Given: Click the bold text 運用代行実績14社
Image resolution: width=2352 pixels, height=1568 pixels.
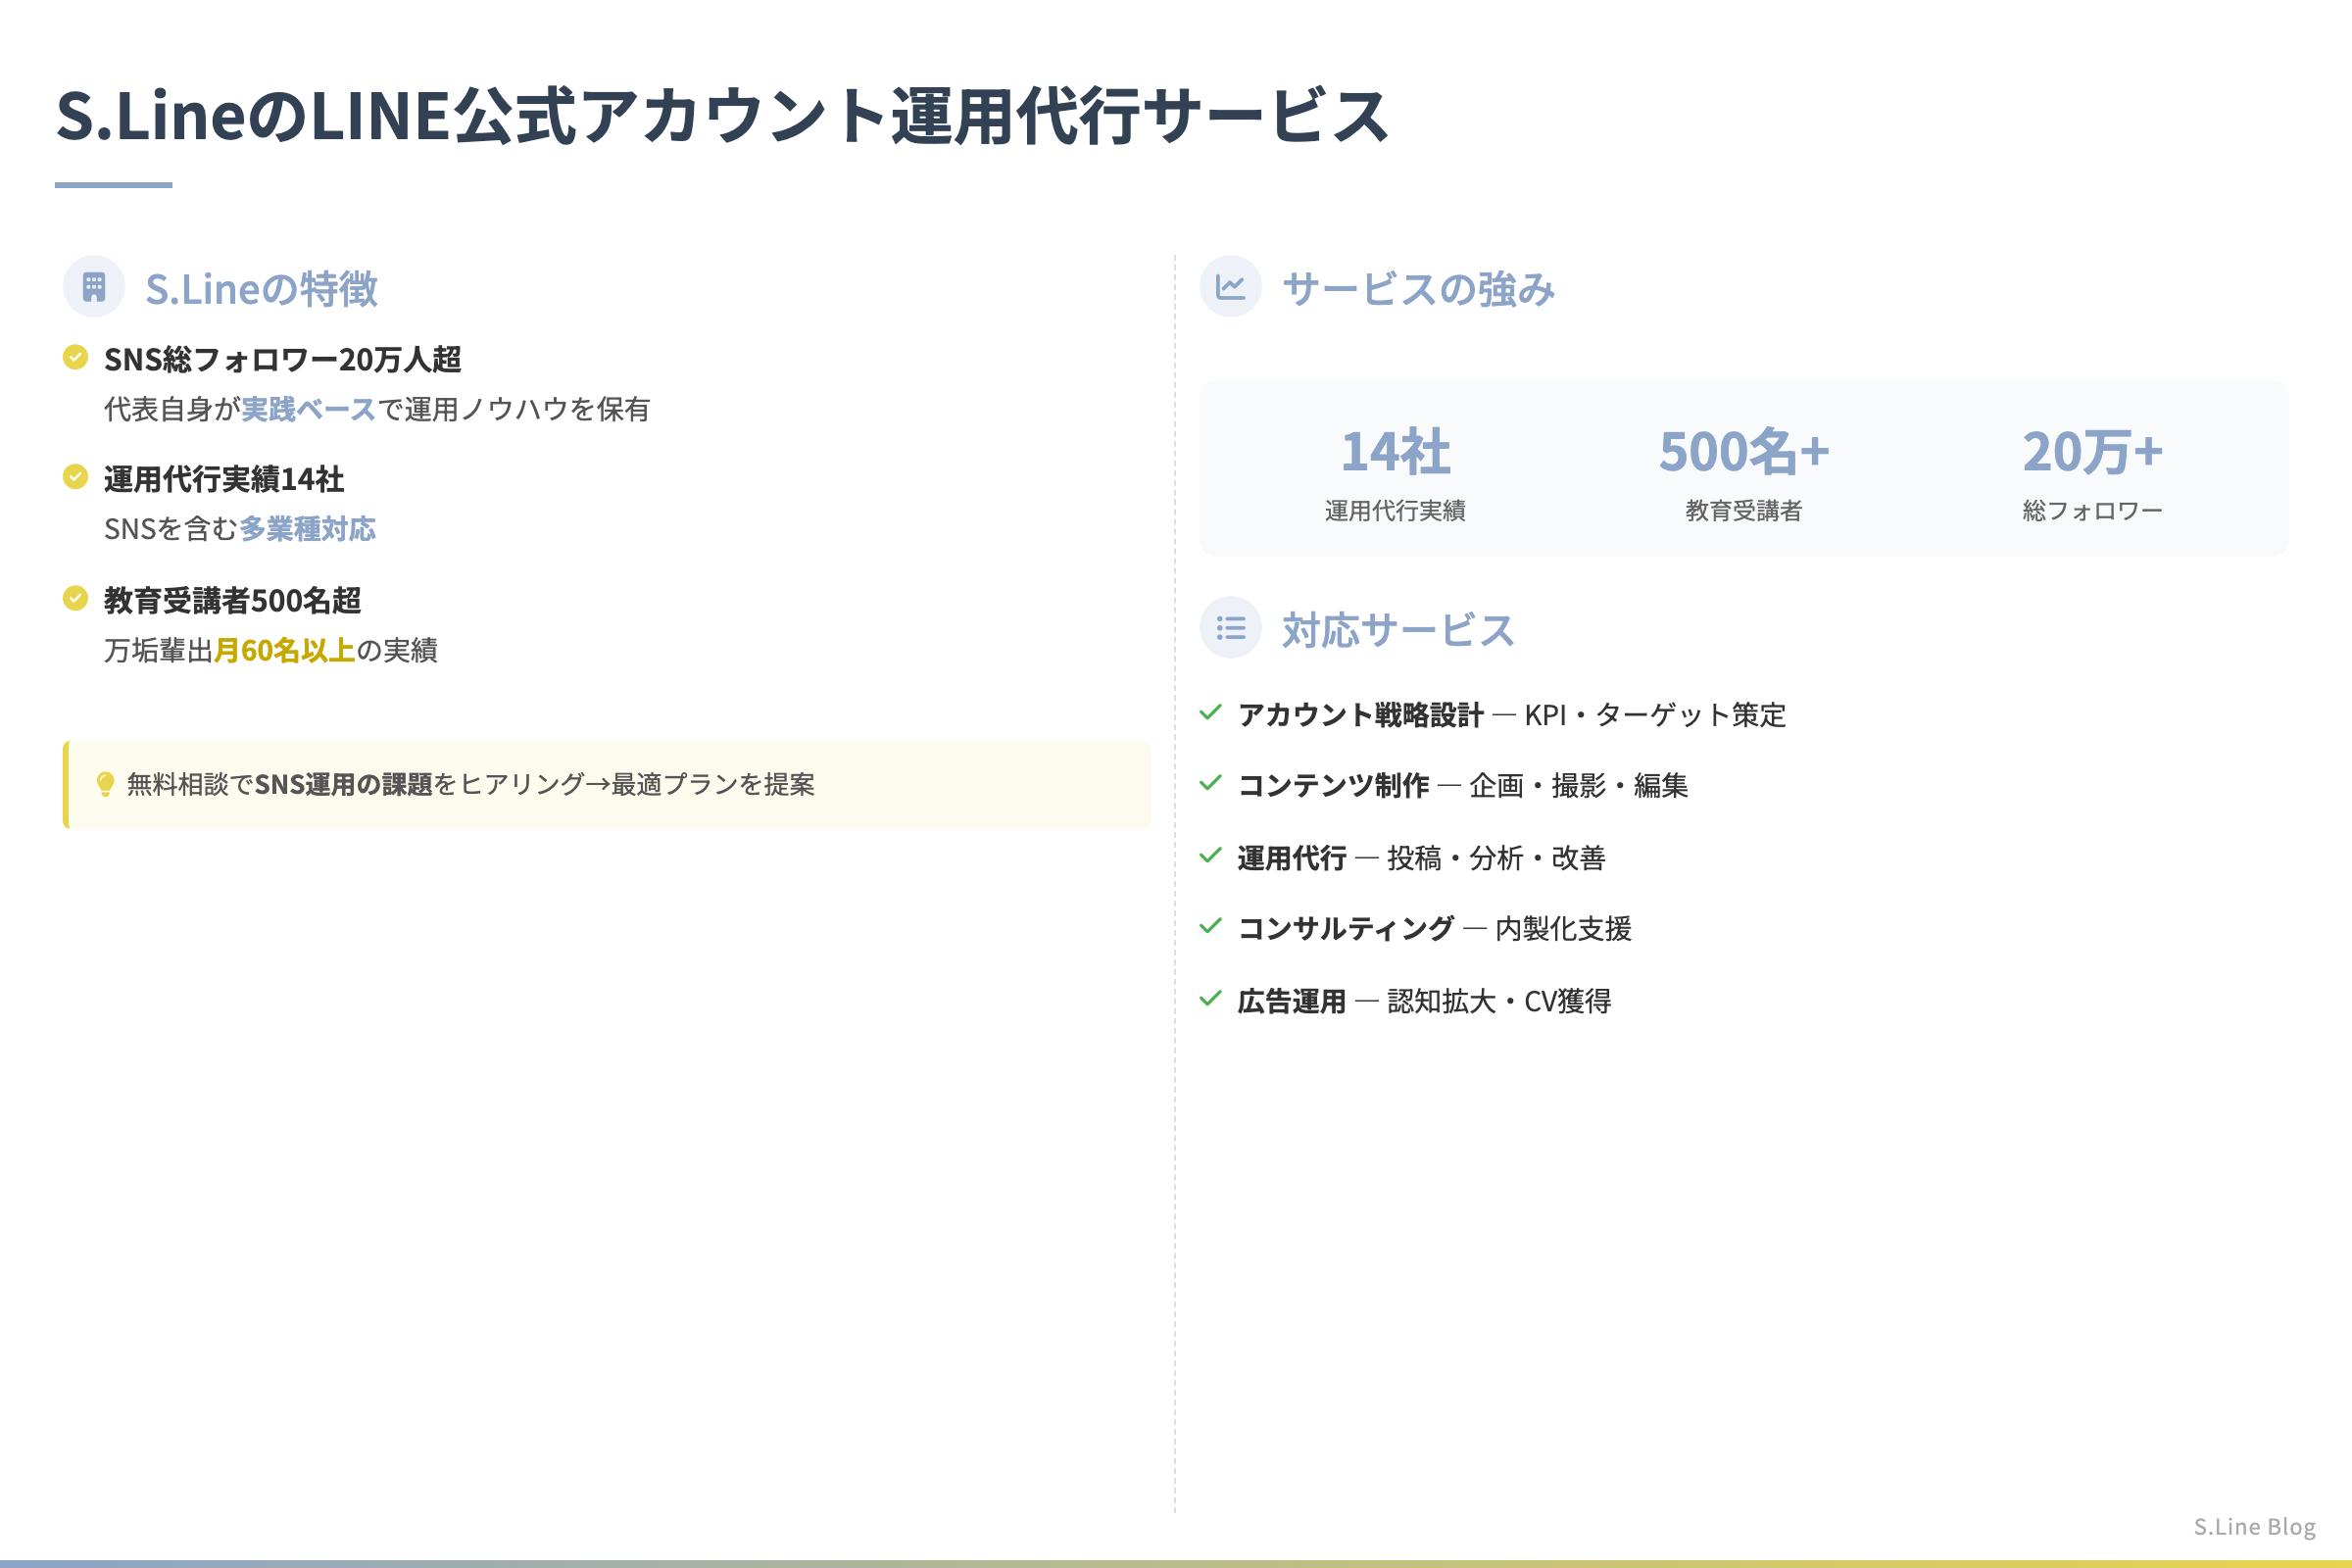Looking at the screenshot, I should tap(224, 479).
